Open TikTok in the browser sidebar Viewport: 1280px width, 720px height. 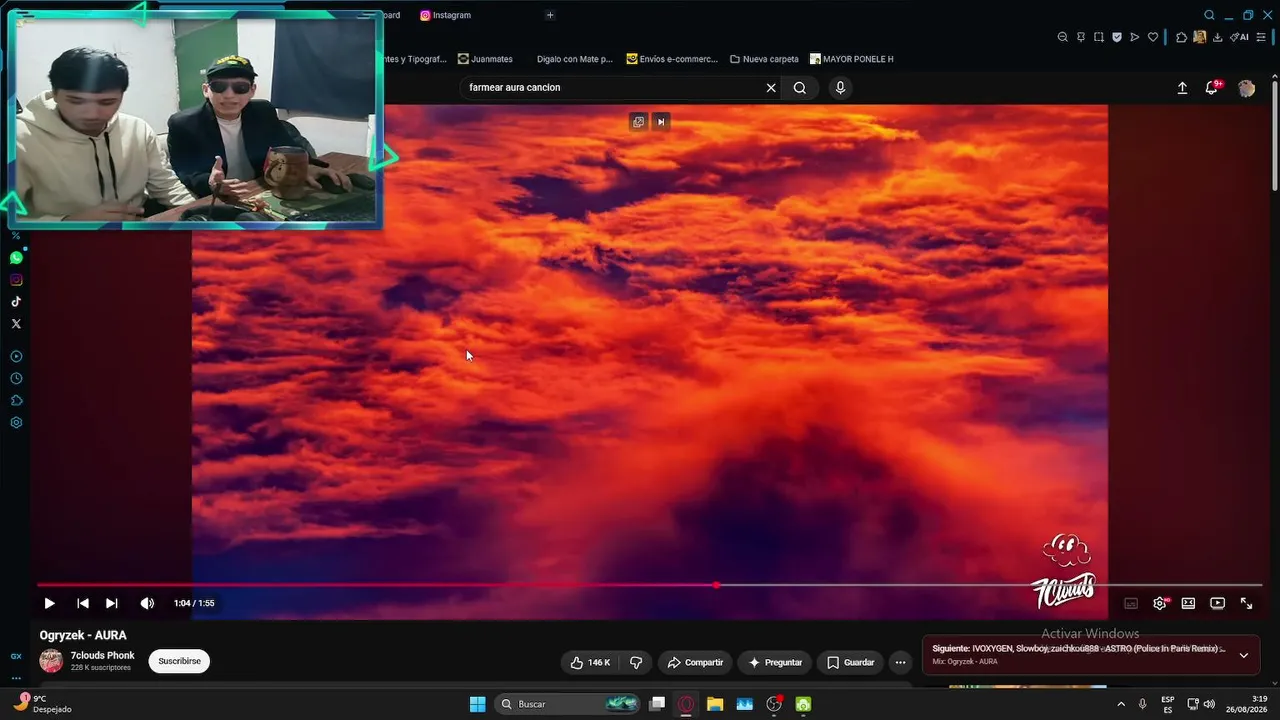click(16, 302)
